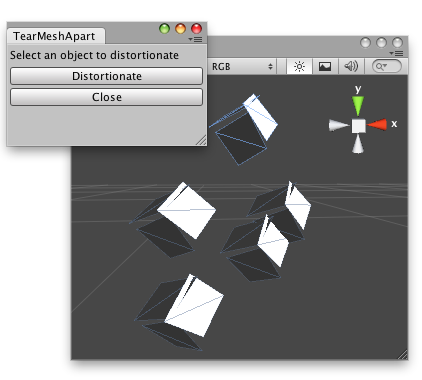Click the Close button
Viewport: 422px width, 380px height.
pyautogui.click(x=106, y=97)
